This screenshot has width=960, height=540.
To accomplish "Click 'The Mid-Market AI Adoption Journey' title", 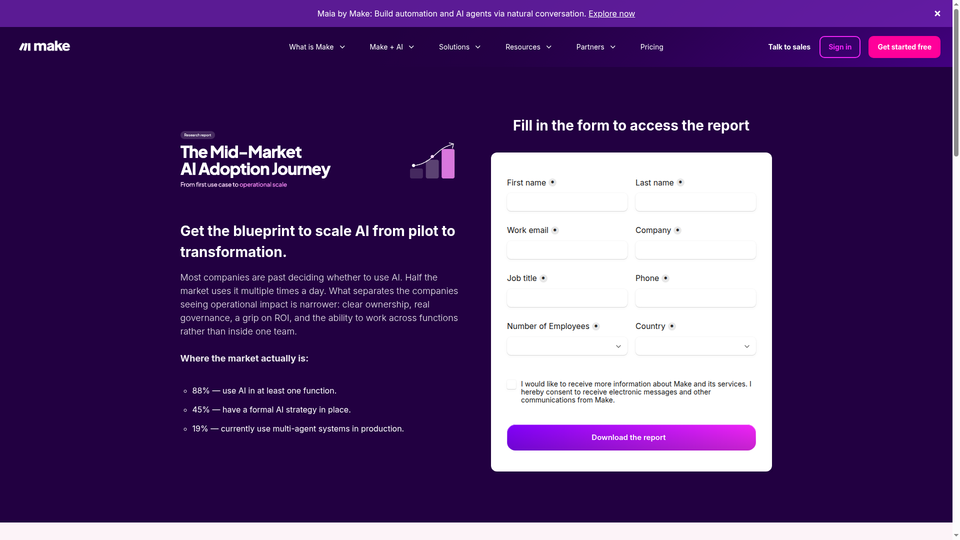I will [255, 160].
